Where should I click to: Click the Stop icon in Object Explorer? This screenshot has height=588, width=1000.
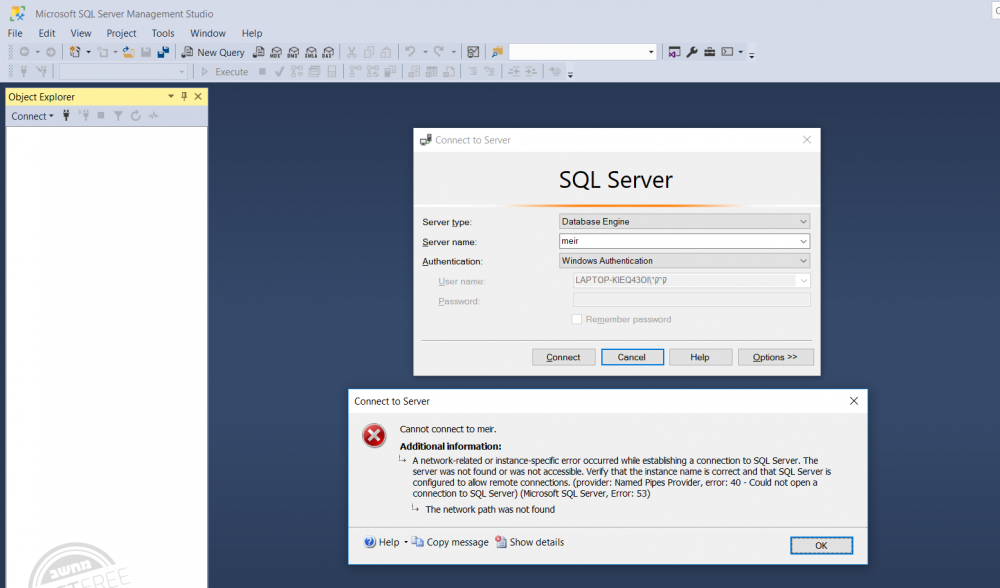(101, 115)
